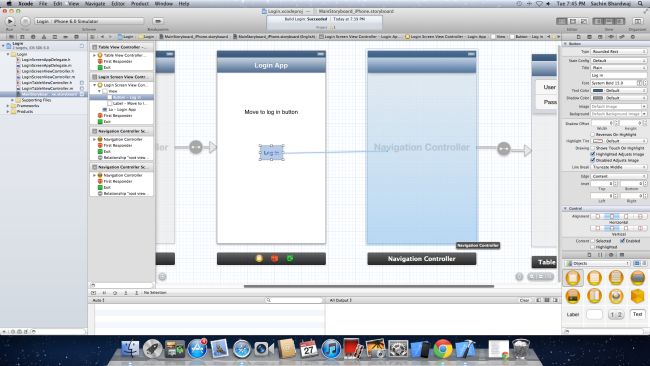The width and height of the screenshot is (650, 366).
Task: Uncheck Highlighted Adjusts Image
Action: pos(592,154)
